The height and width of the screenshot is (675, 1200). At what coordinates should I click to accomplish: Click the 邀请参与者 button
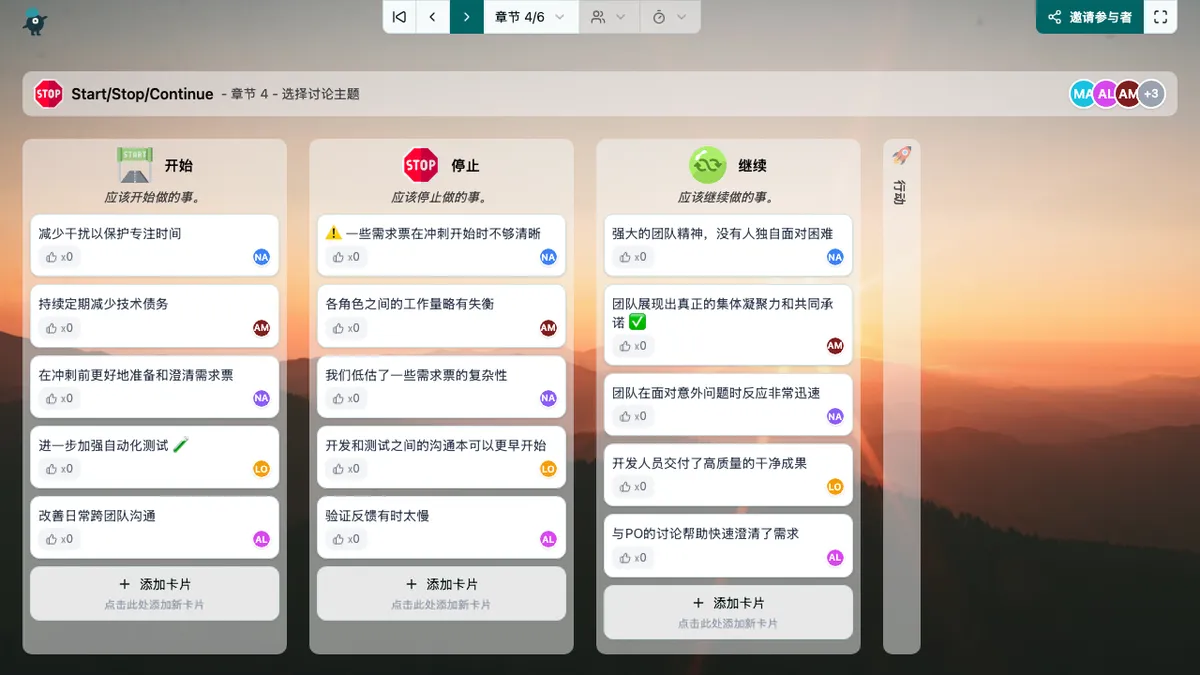click(1090, 17)
